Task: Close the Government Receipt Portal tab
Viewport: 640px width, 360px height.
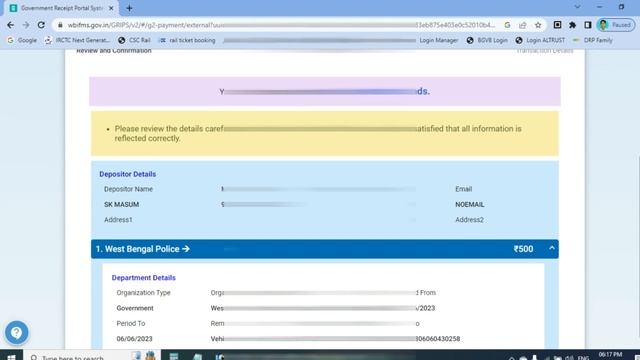Action: [x=111, y=8]
